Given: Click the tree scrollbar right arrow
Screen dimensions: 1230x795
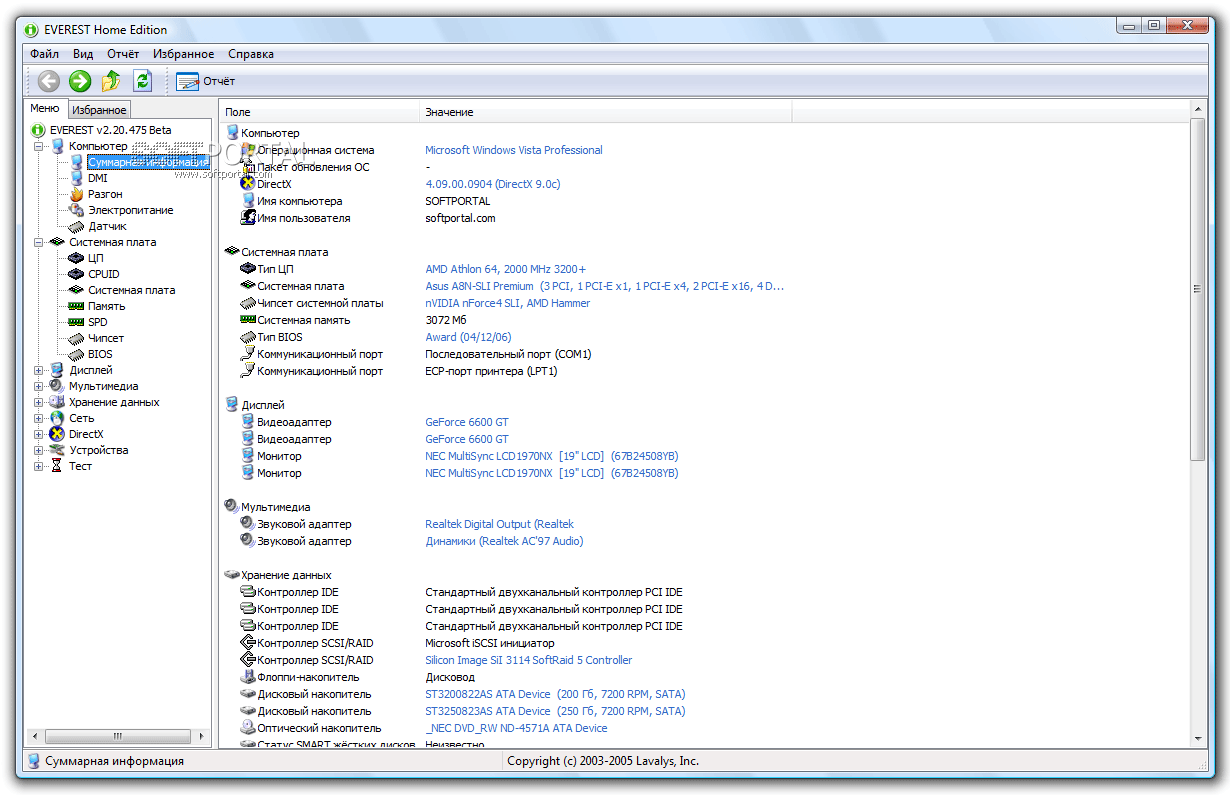Looking at the screenshot, I should (202, 736).
